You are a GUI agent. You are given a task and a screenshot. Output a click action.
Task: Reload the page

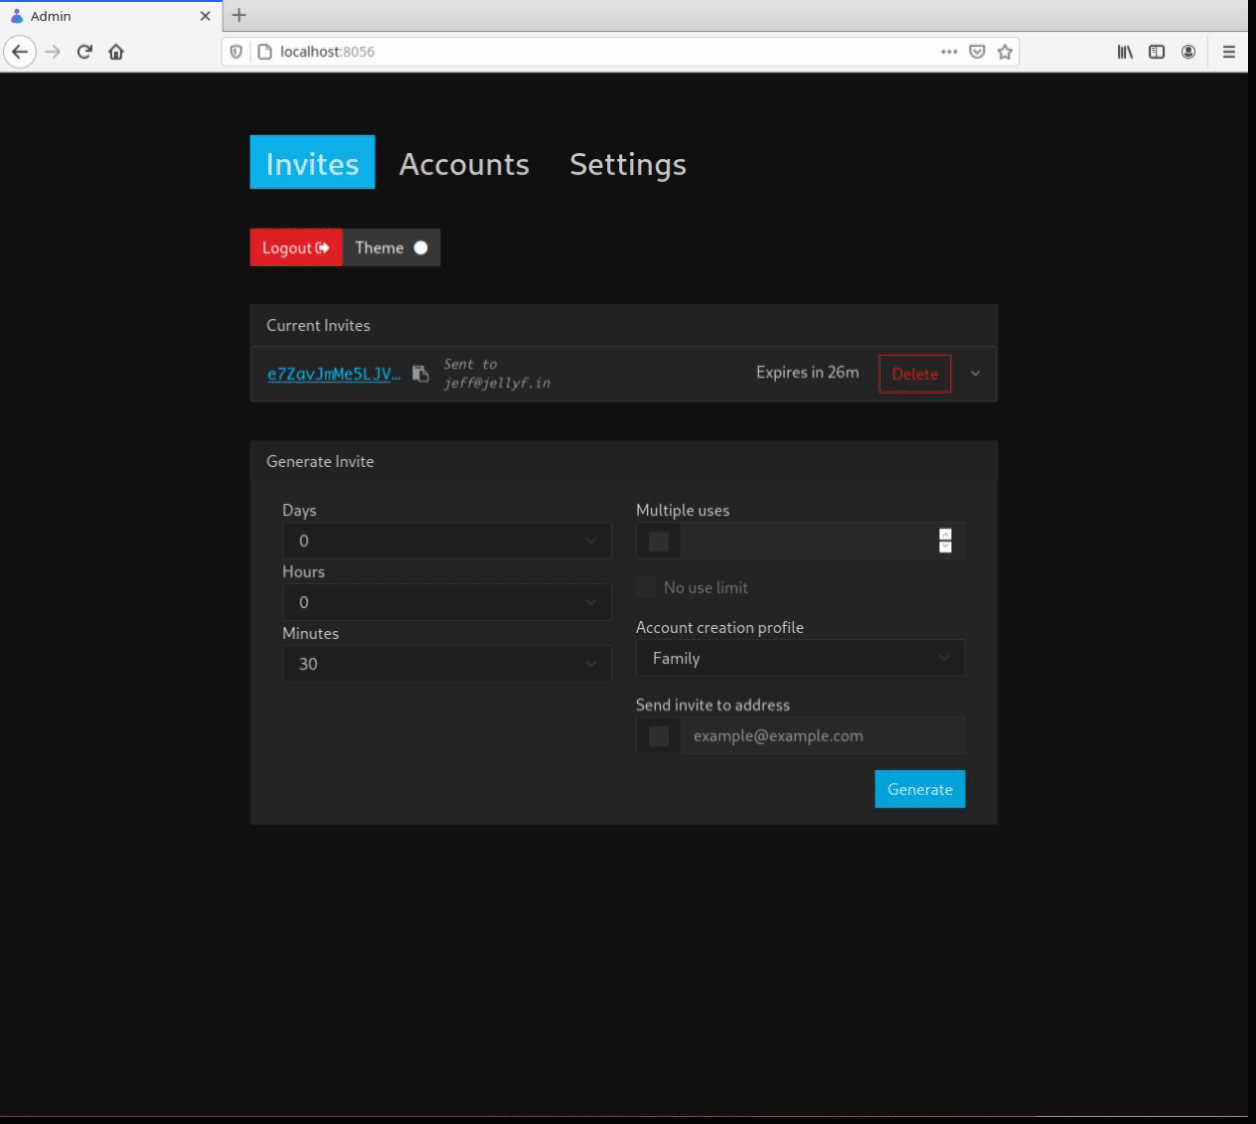(x=85, y=52)
